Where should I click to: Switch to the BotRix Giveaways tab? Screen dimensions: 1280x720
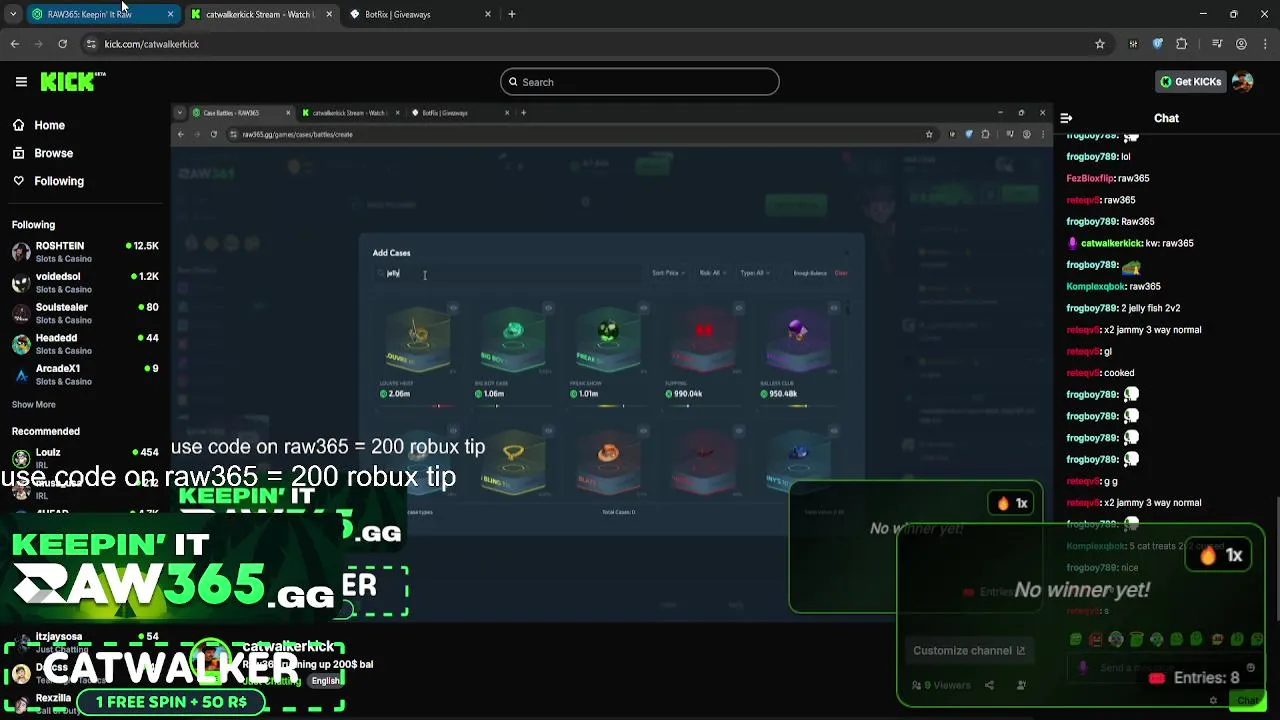418,14
